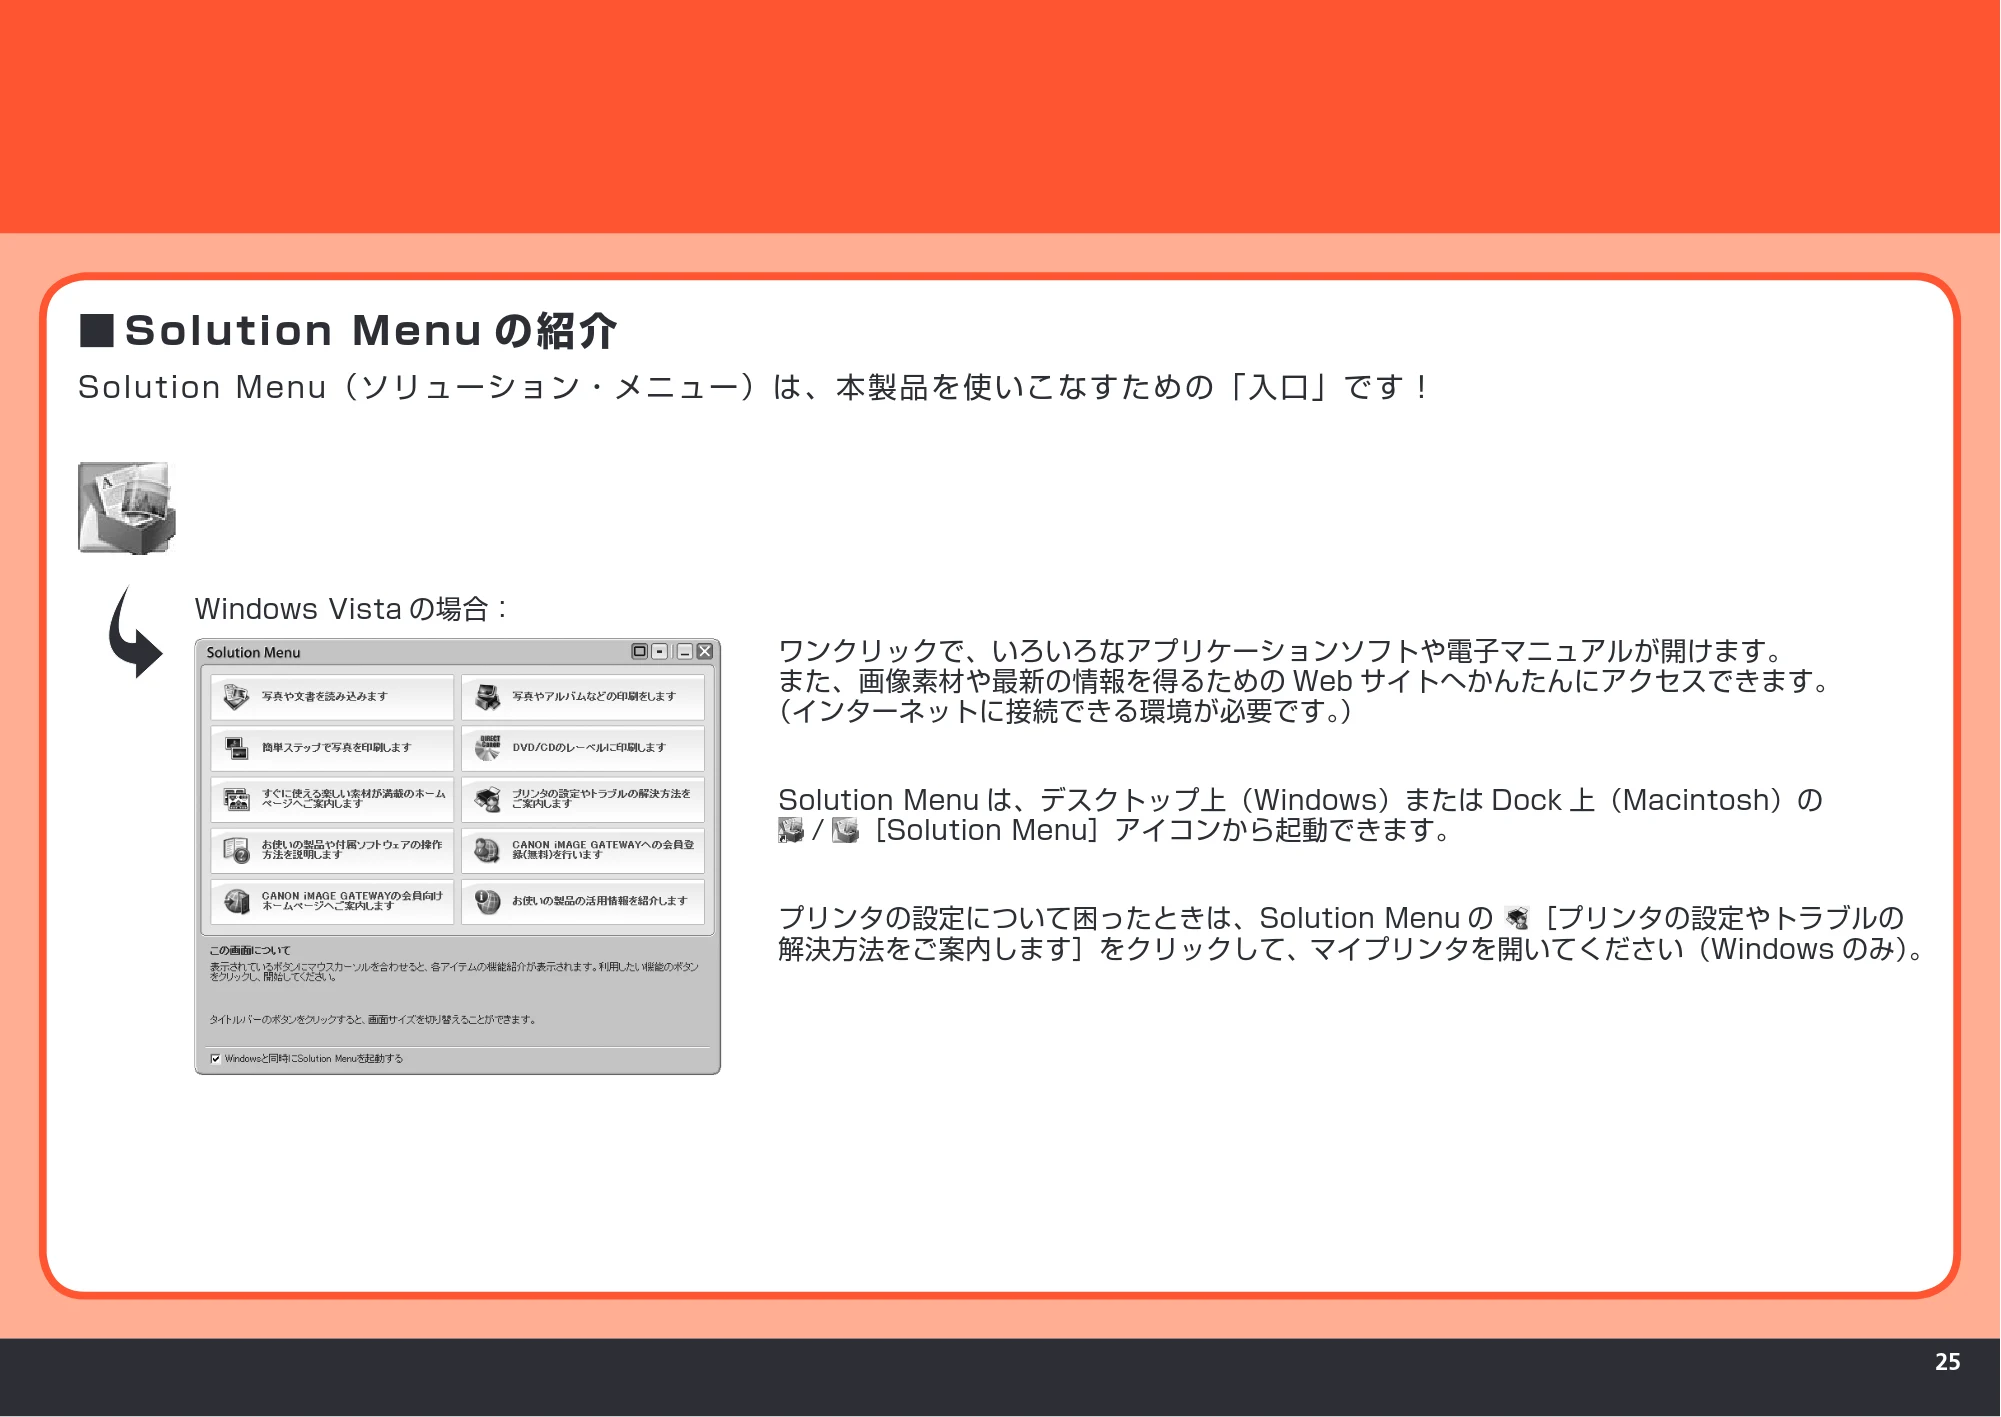
Task: Open お使いの製品や付属ソフトウェアの操作方法 manual button
Action: coord(332,850)
